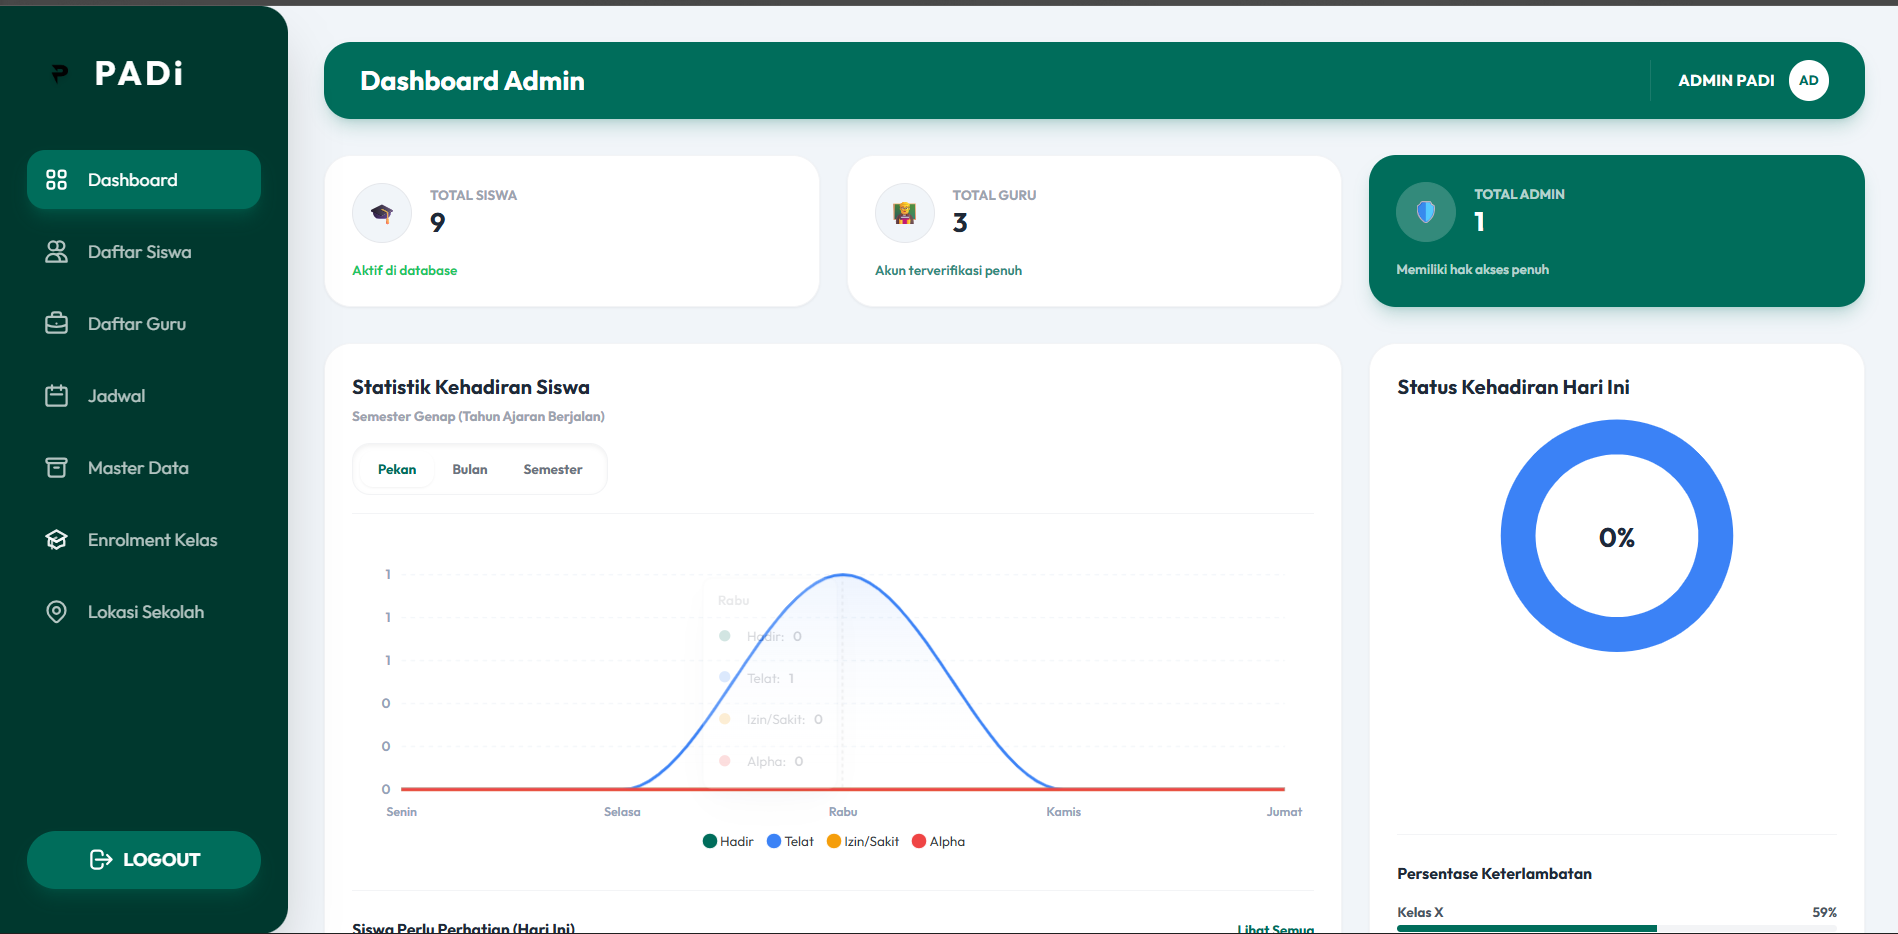Go to the Jadwal page
The width and height of the screenshot is (1898, 934).
[144, 396]
